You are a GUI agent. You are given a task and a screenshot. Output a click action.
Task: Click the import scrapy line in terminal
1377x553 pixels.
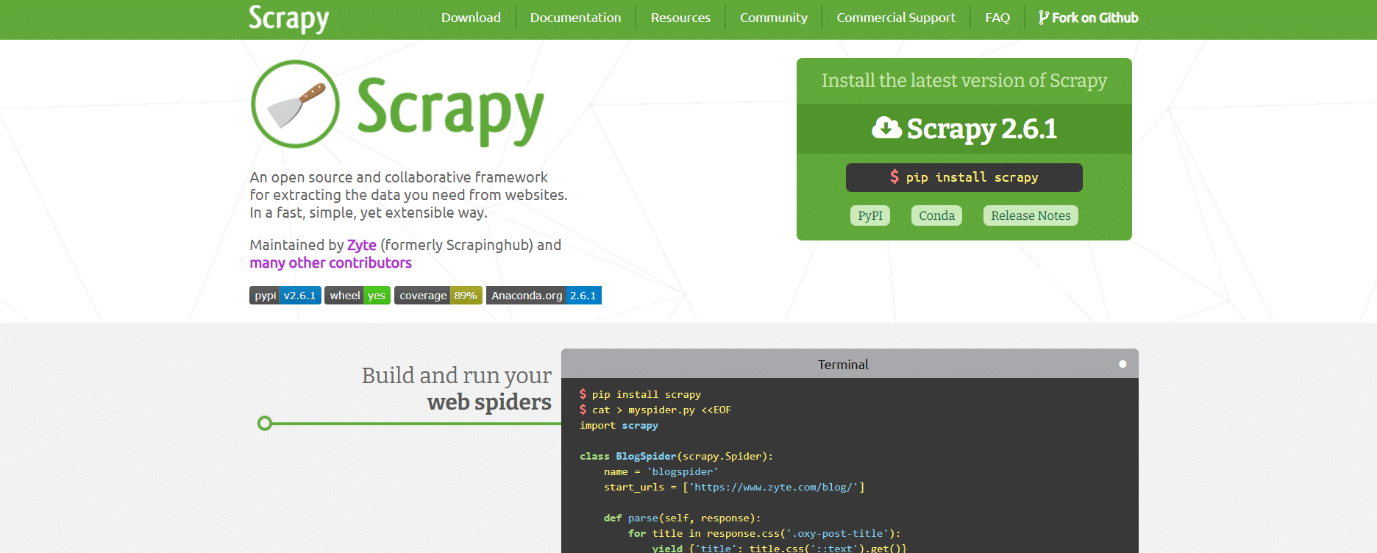(x=619, y=425)
